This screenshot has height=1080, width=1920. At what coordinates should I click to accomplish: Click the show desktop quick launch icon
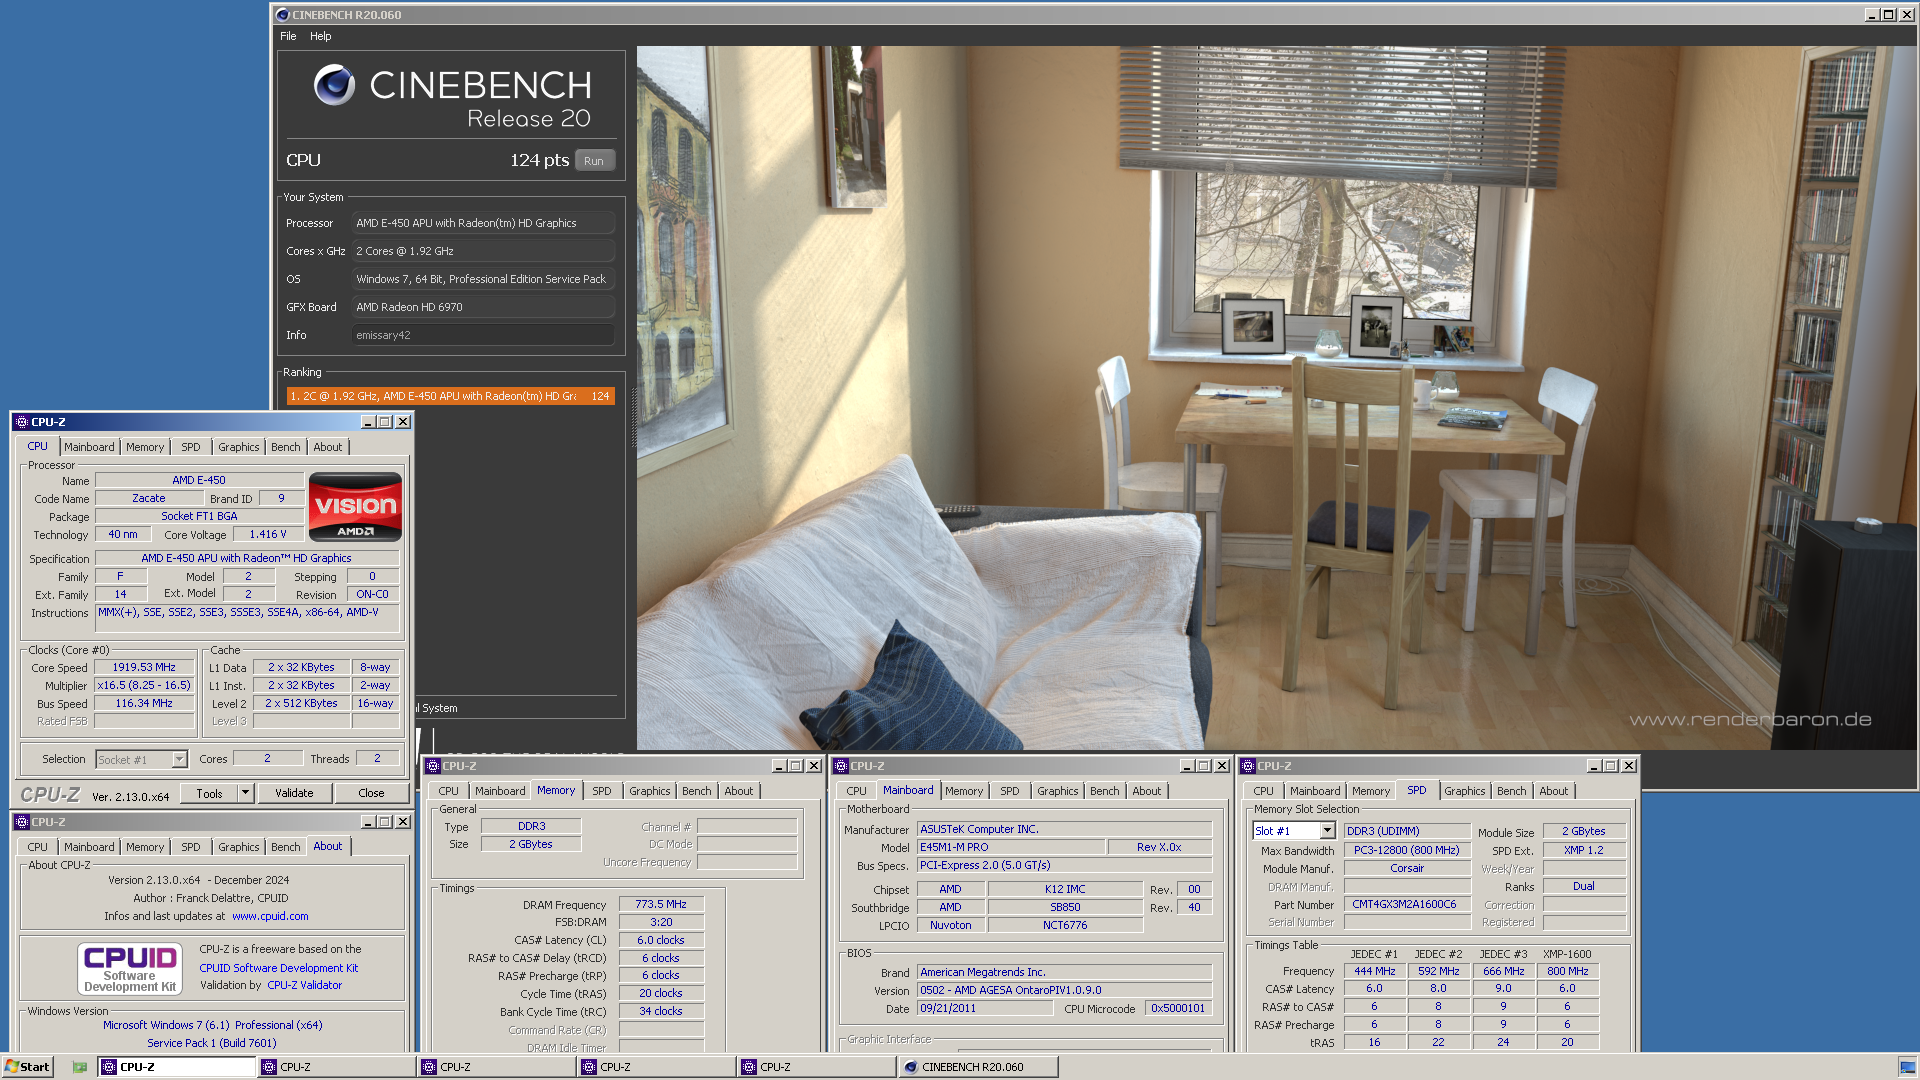click(x=80, y=1067)
